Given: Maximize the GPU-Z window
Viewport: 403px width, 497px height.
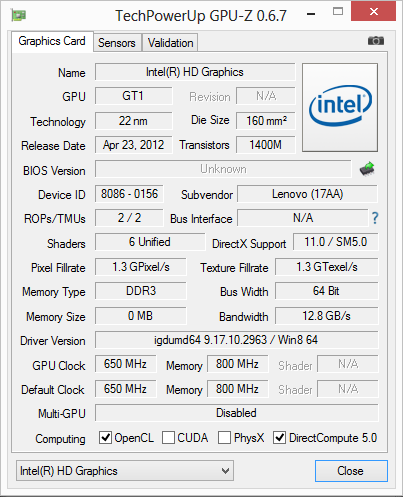Looking at the screenshot, I should tap(338, 12).
